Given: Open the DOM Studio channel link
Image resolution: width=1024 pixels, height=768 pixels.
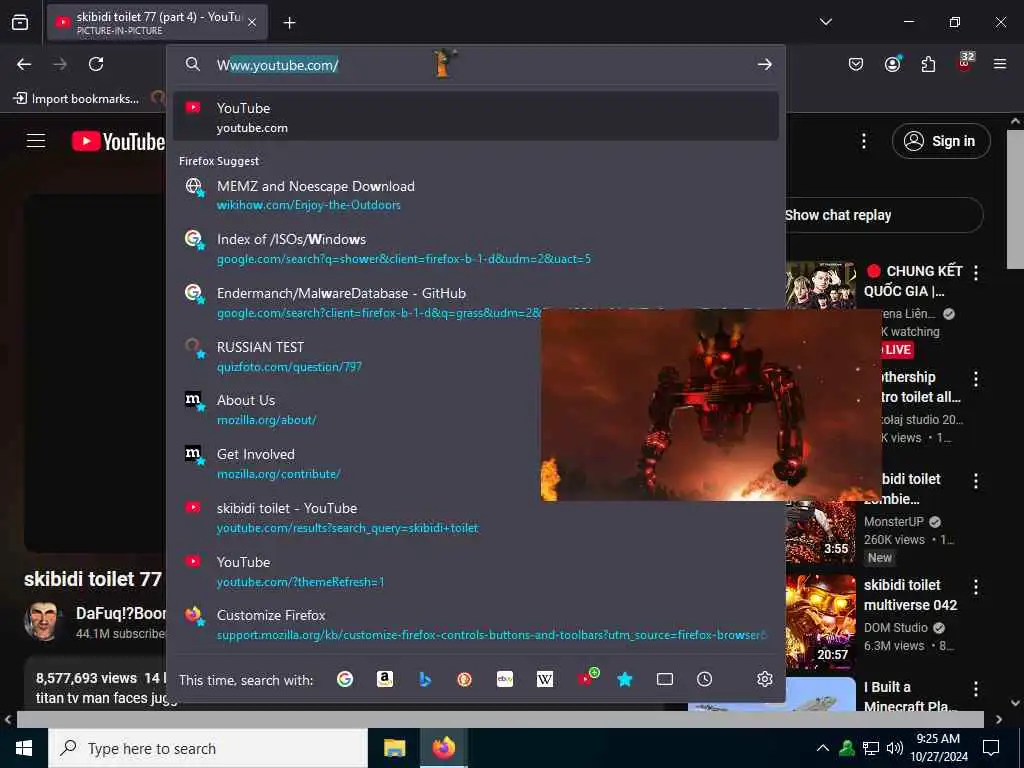Looking at the screenshot, I should (896, 628).
